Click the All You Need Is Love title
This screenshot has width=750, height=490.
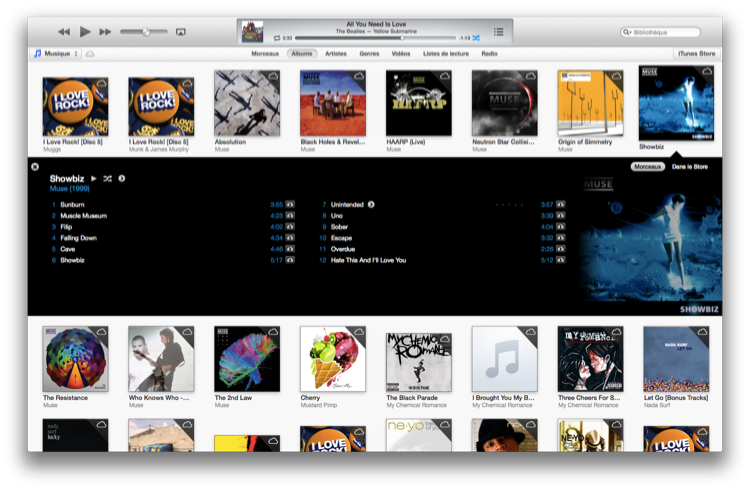point(376,24)
